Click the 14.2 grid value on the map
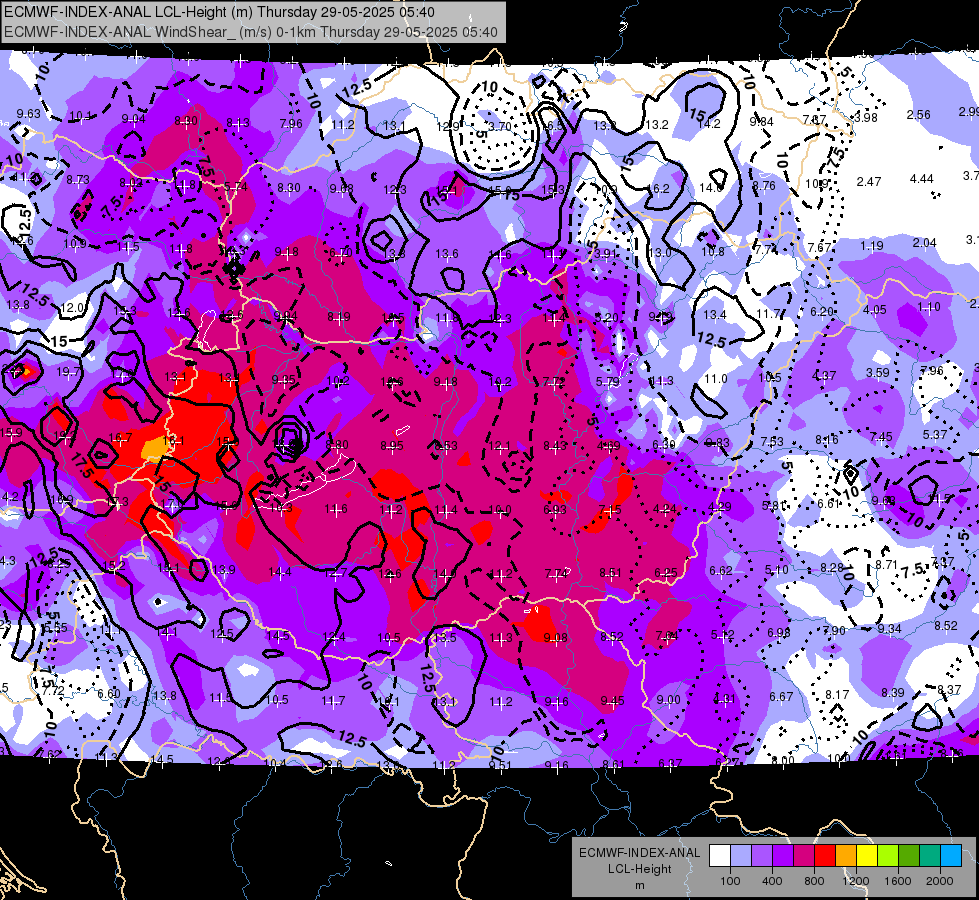 pyautogui.click(x=710, y=124)
